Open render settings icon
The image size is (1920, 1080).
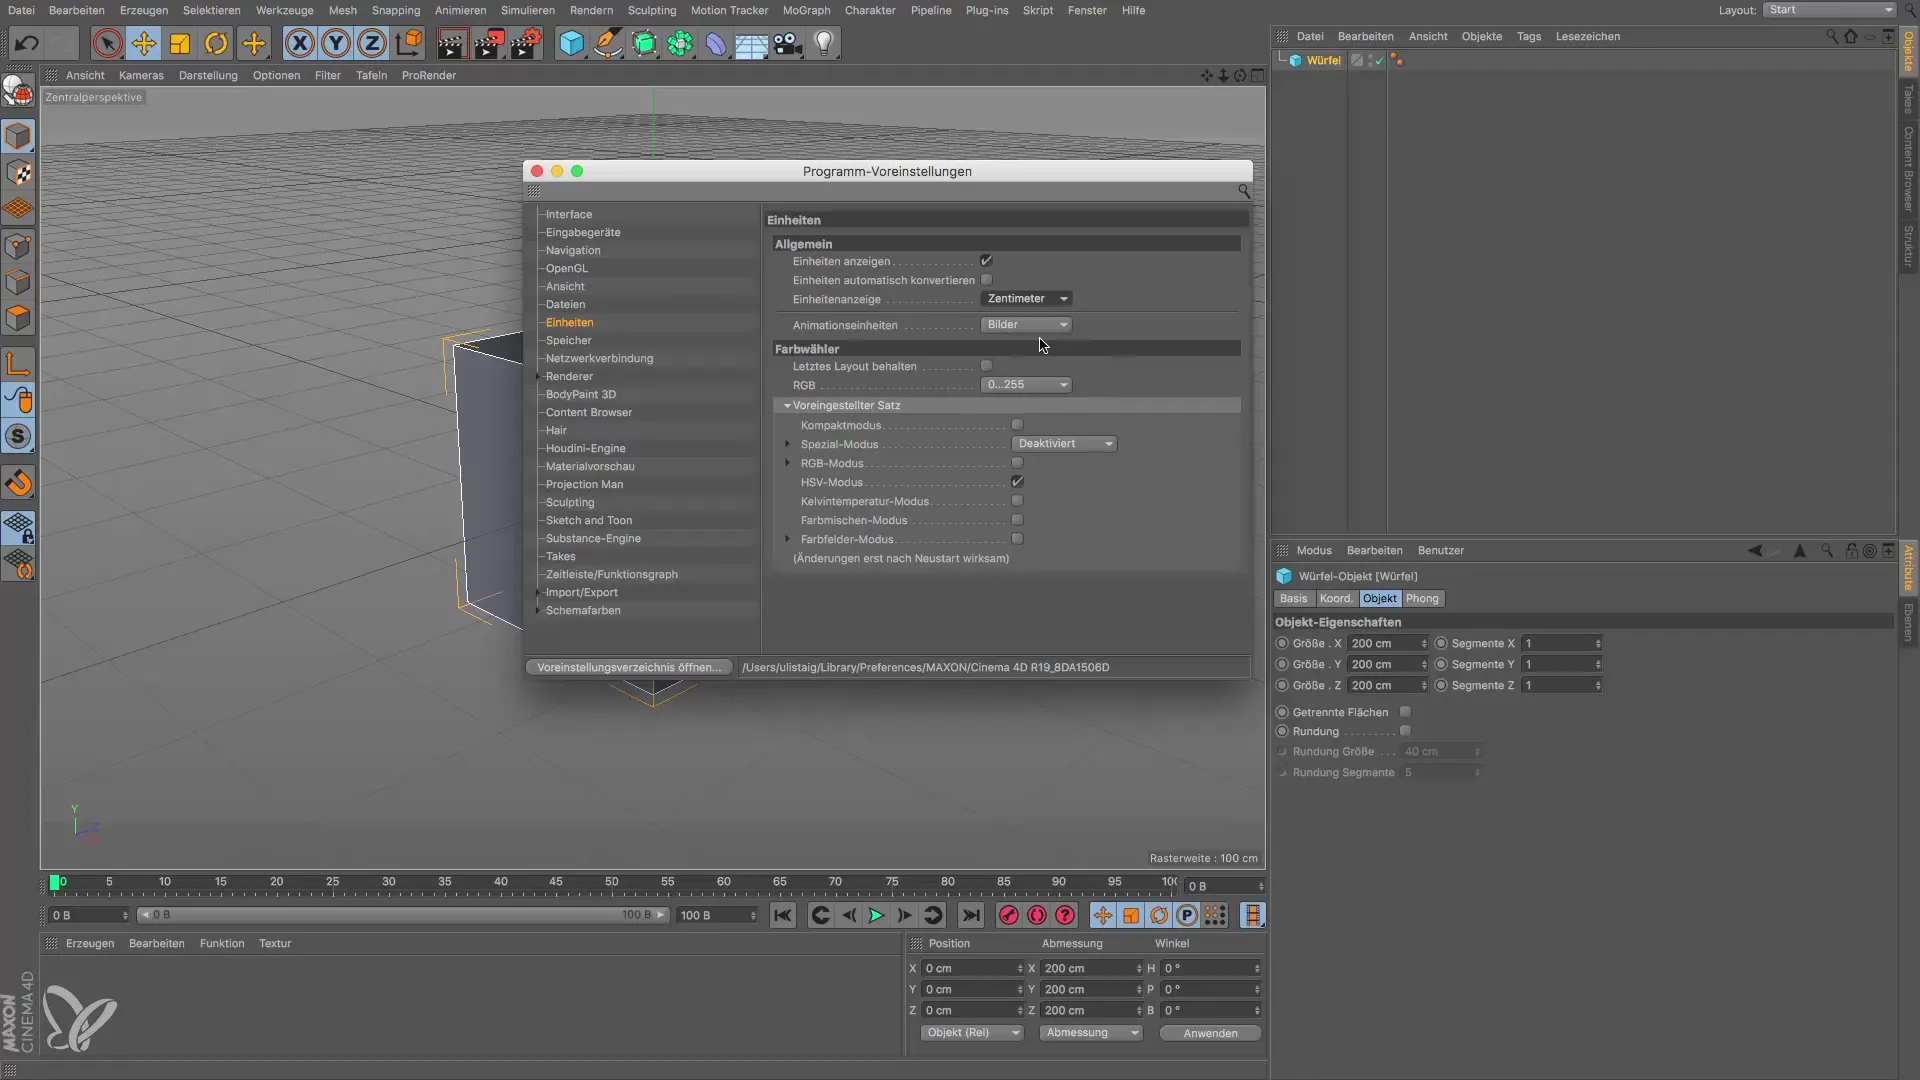526,44
